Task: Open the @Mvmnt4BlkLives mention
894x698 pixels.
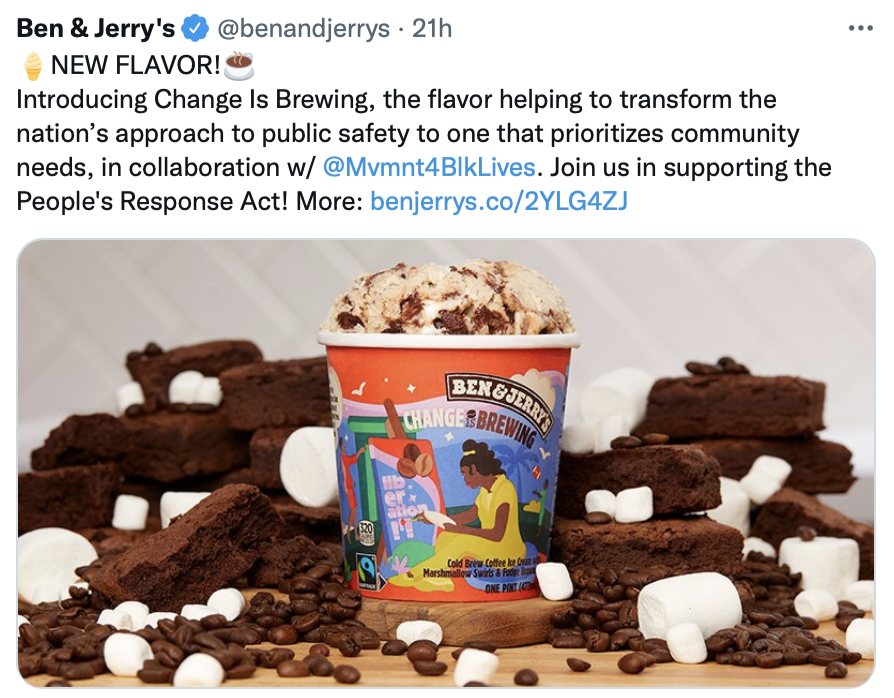Action: [429, 167]
